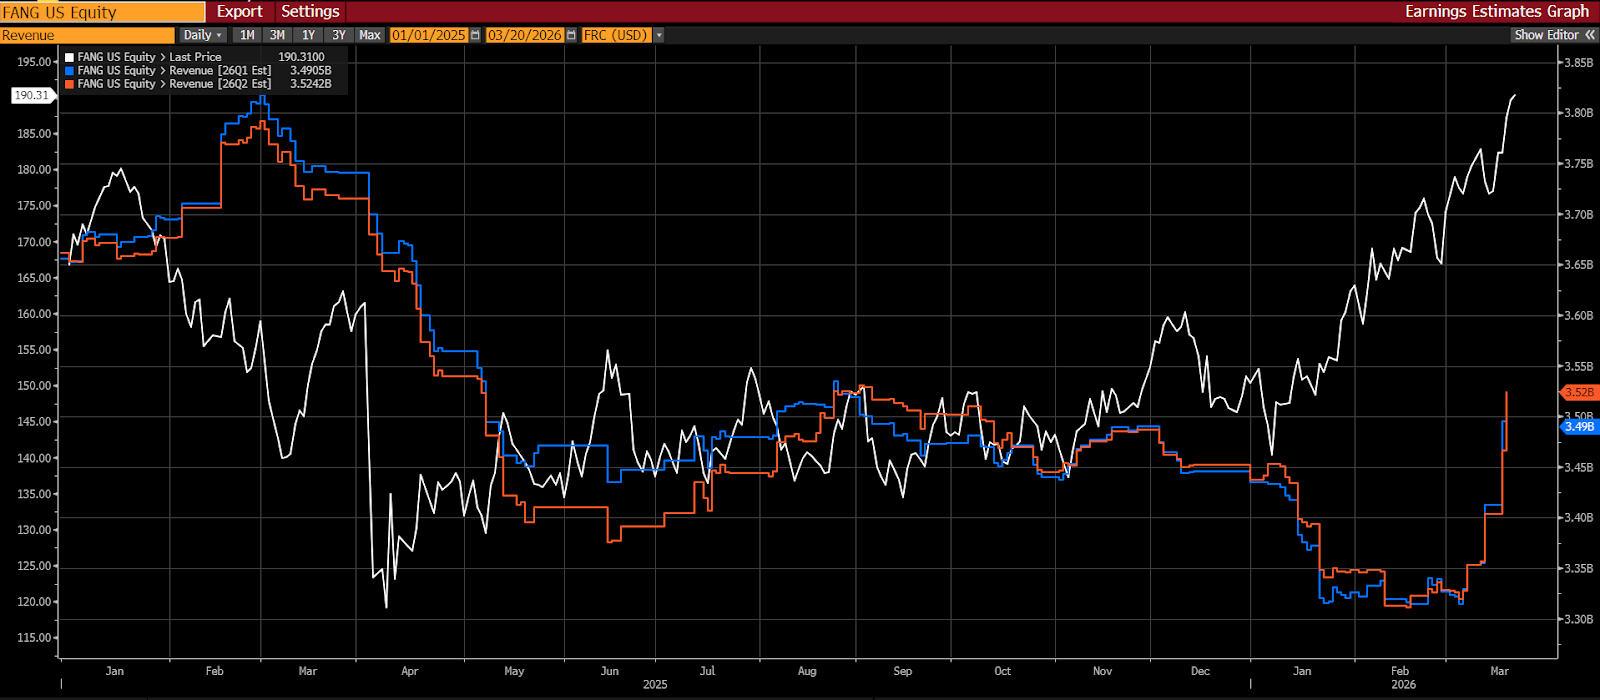The image size is (1600, 700).
Task: Open the Daily periodicity dropdown
Action: pyautogui.click(x=203, y=35)
